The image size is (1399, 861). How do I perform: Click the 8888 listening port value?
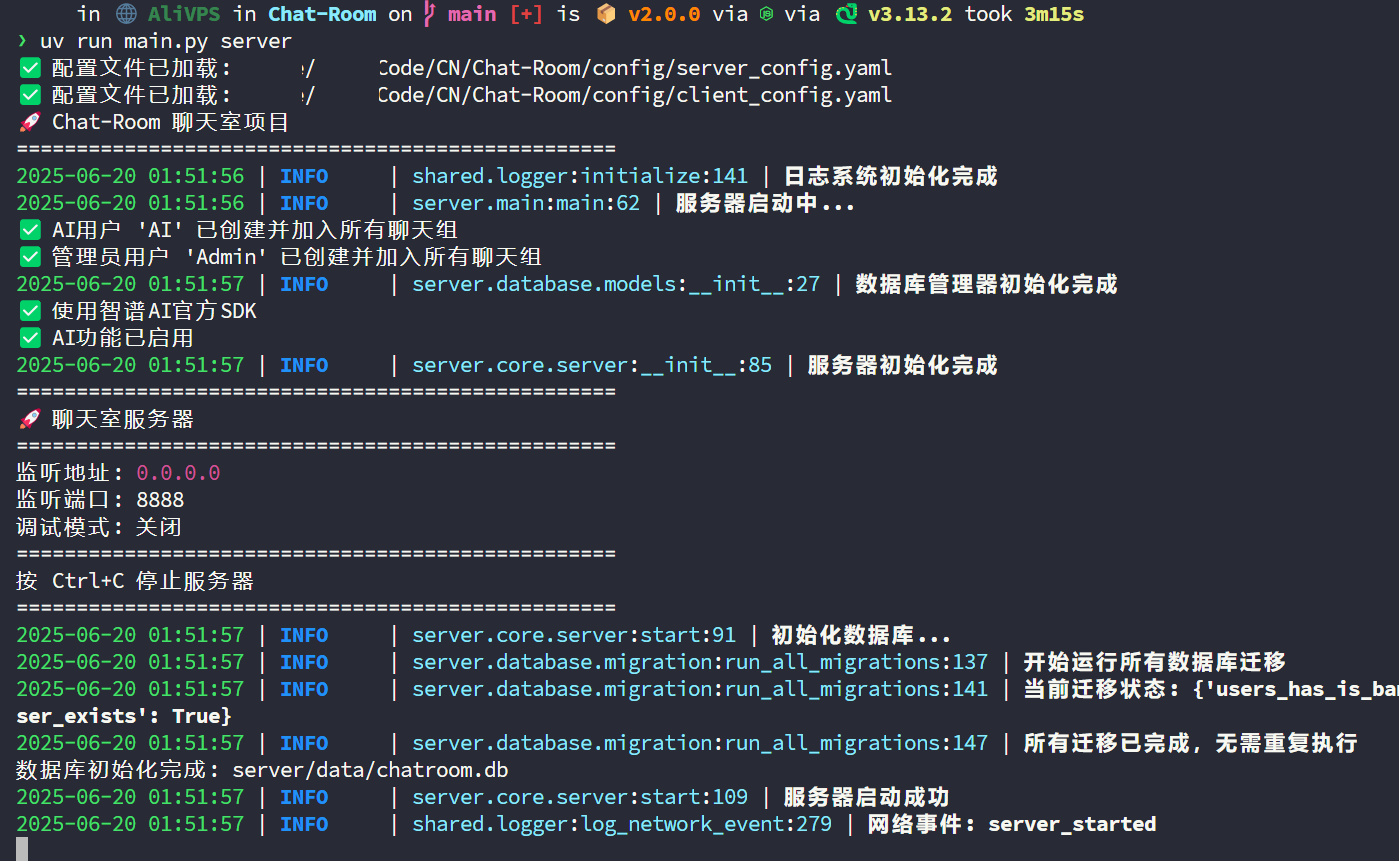pyautogui.click(x=160, y=500)
